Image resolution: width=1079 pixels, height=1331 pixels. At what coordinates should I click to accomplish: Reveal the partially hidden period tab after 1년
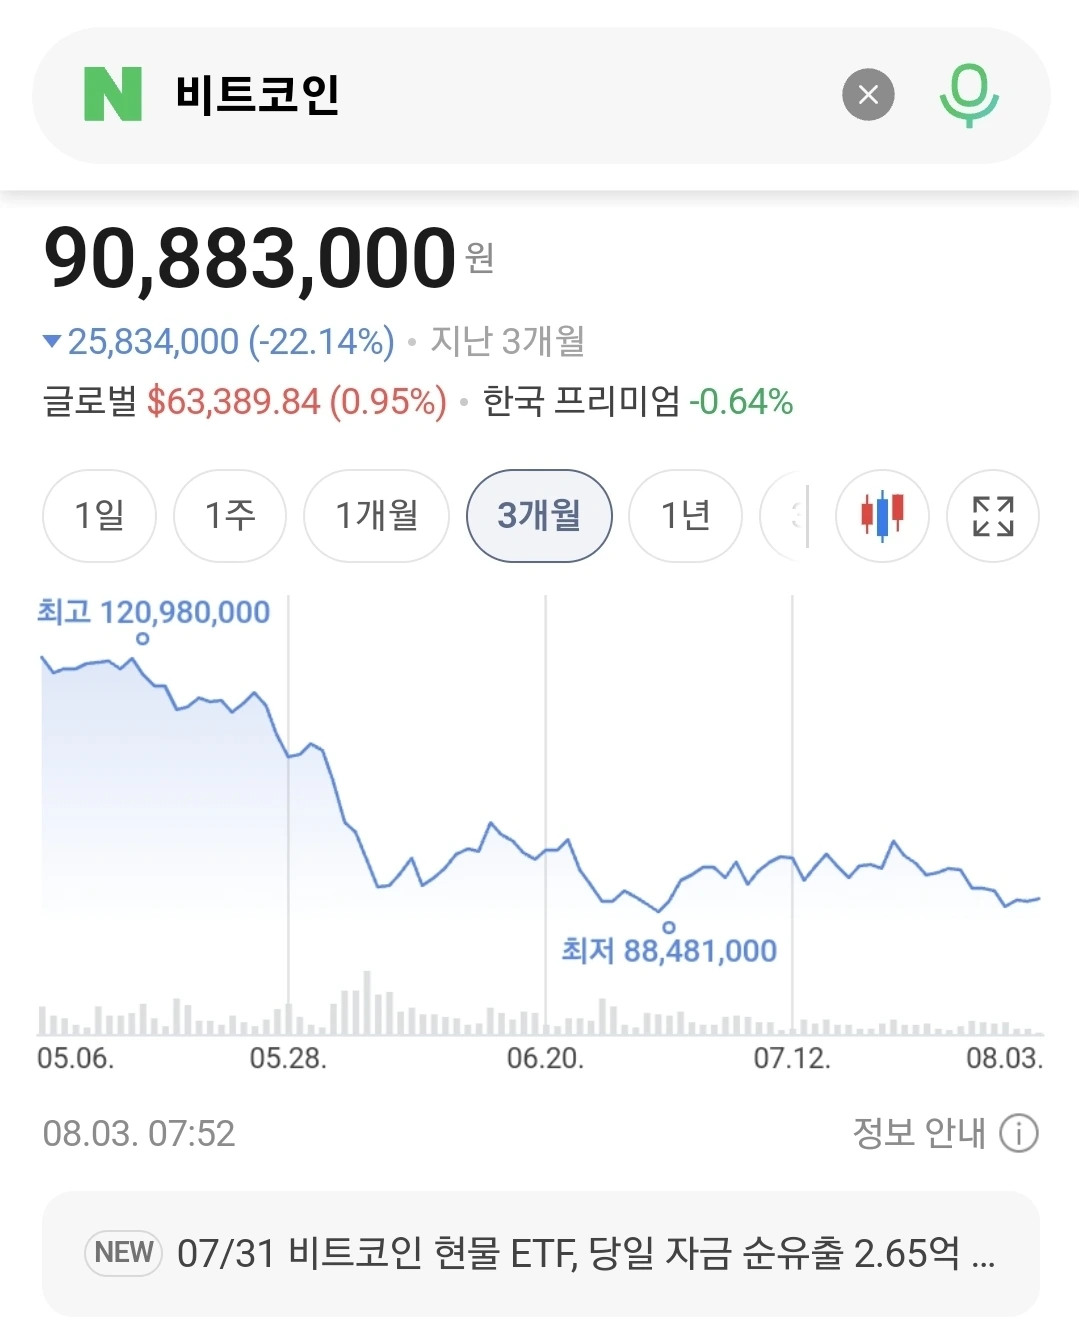[x=785, y=516]
